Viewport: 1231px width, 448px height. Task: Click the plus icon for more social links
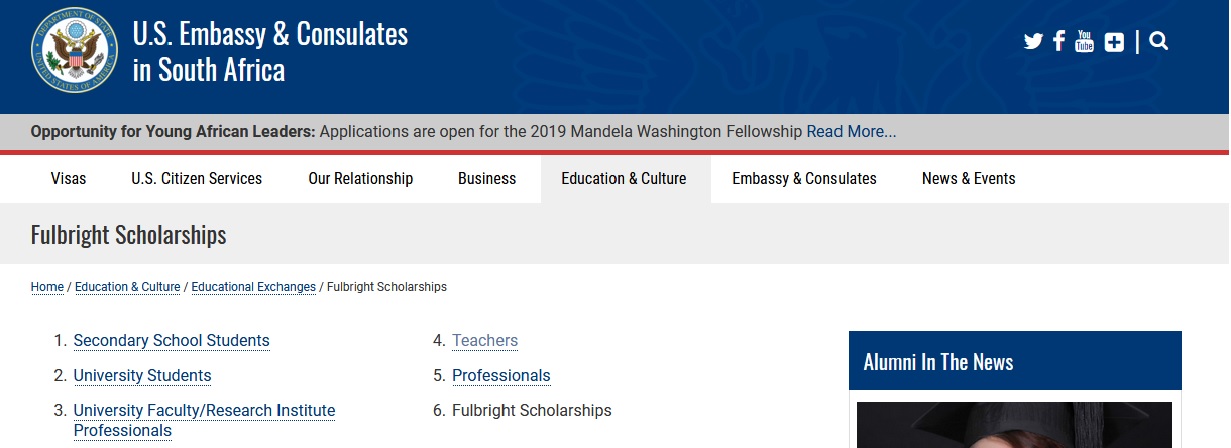(x=1114, y=42)
